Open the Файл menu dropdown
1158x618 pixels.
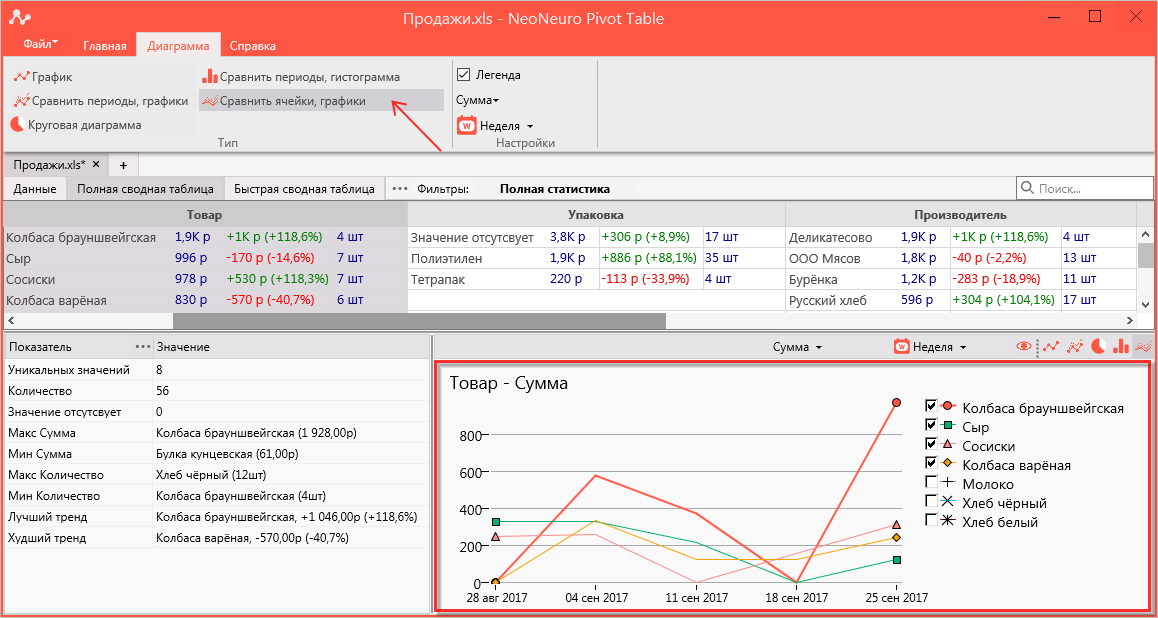41,44
